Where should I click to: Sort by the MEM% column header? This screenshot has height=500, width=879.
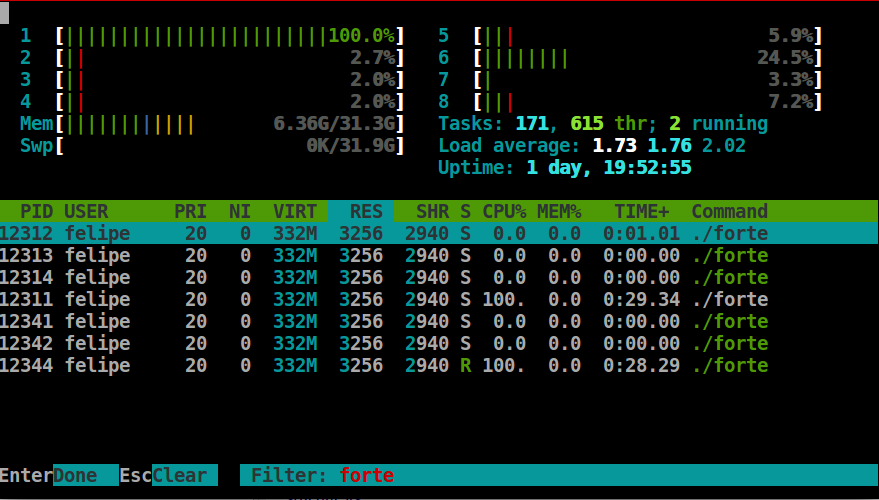pos(559,211)
